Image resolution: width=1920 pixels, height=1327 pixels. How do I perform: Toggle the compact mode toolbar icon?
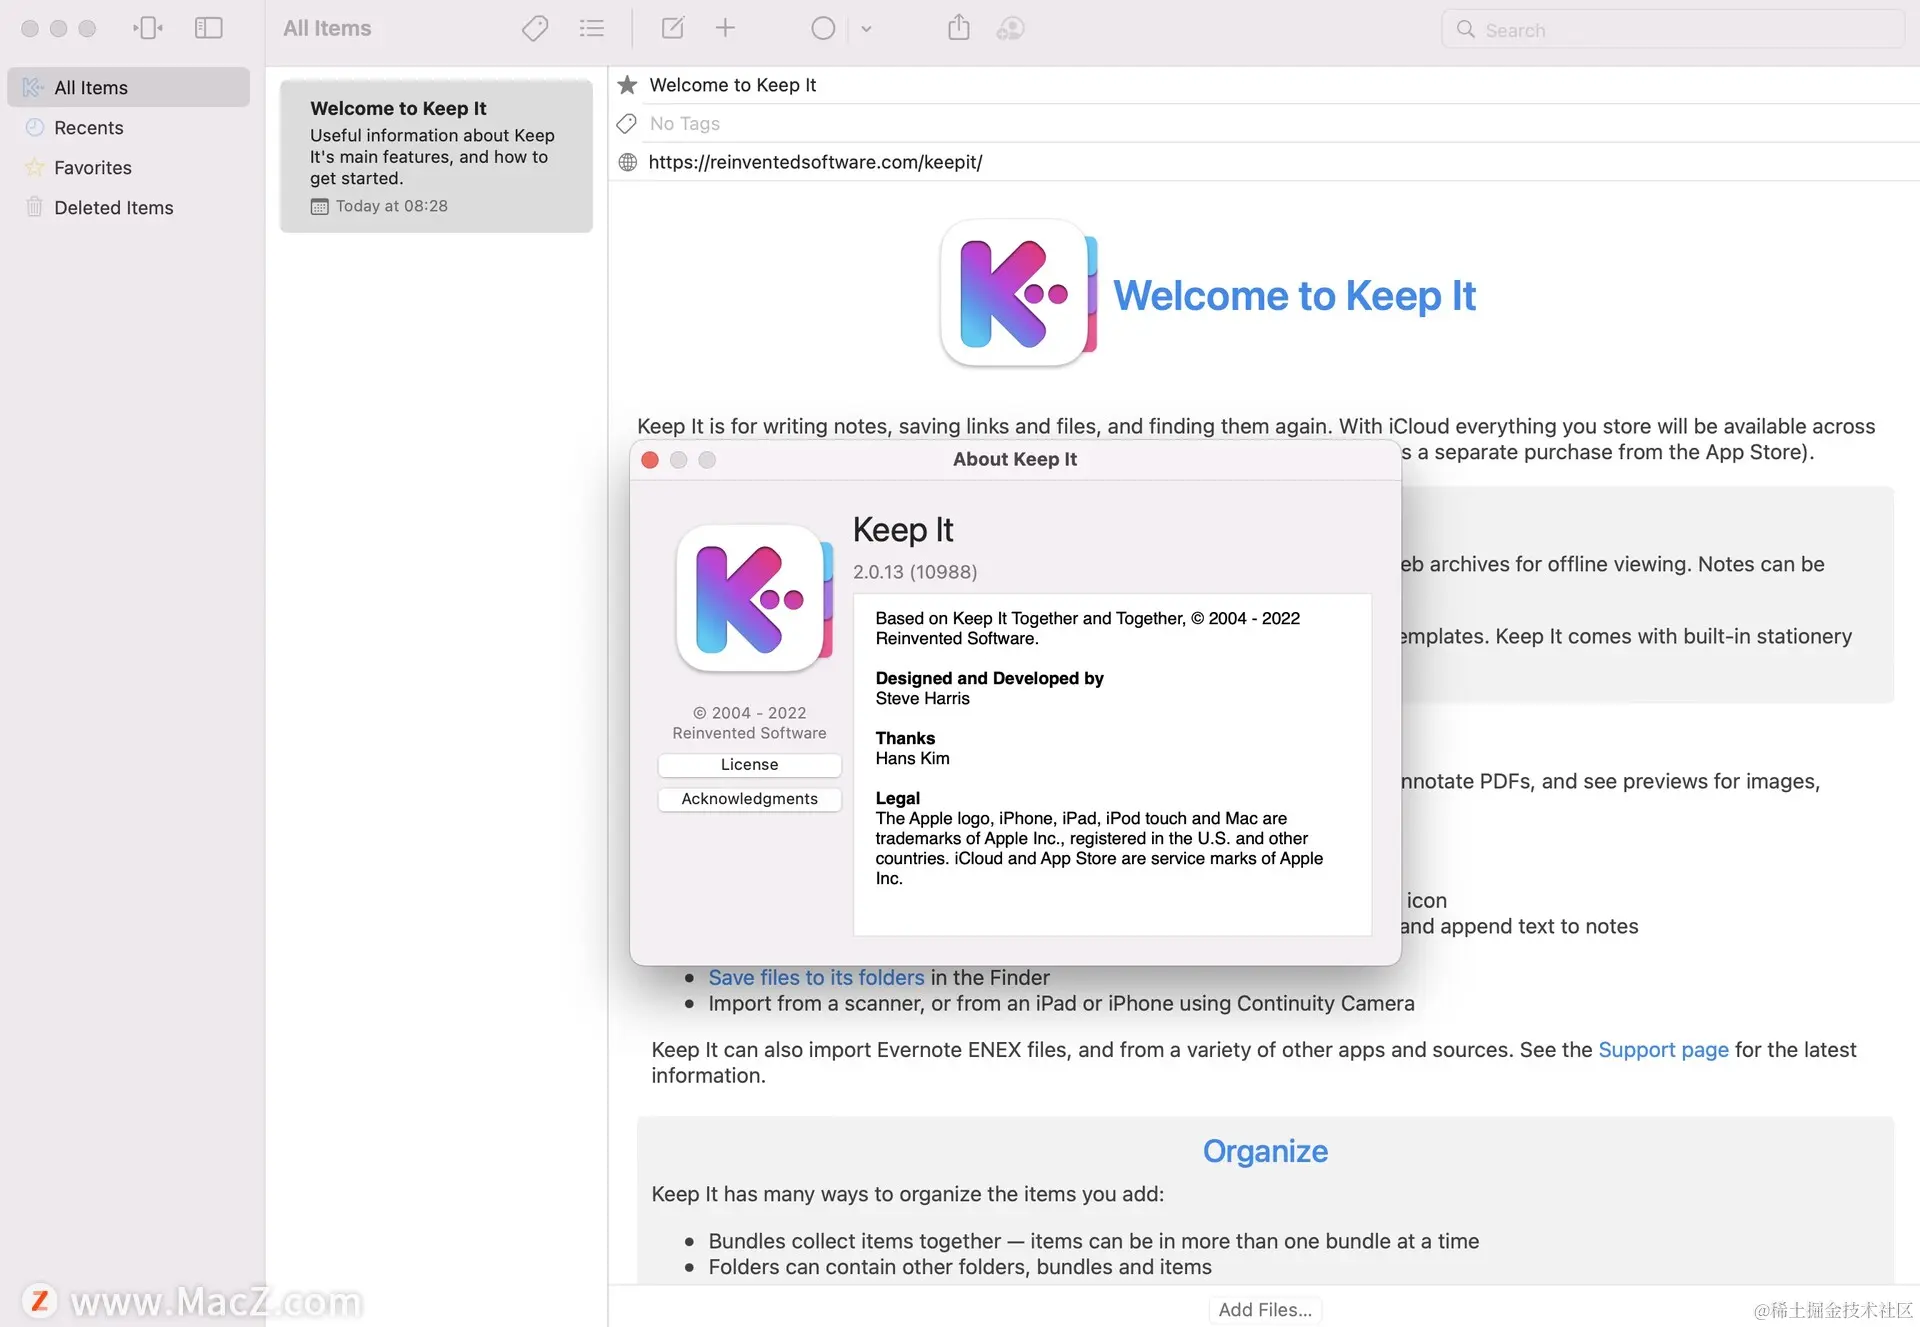(148, 28)
